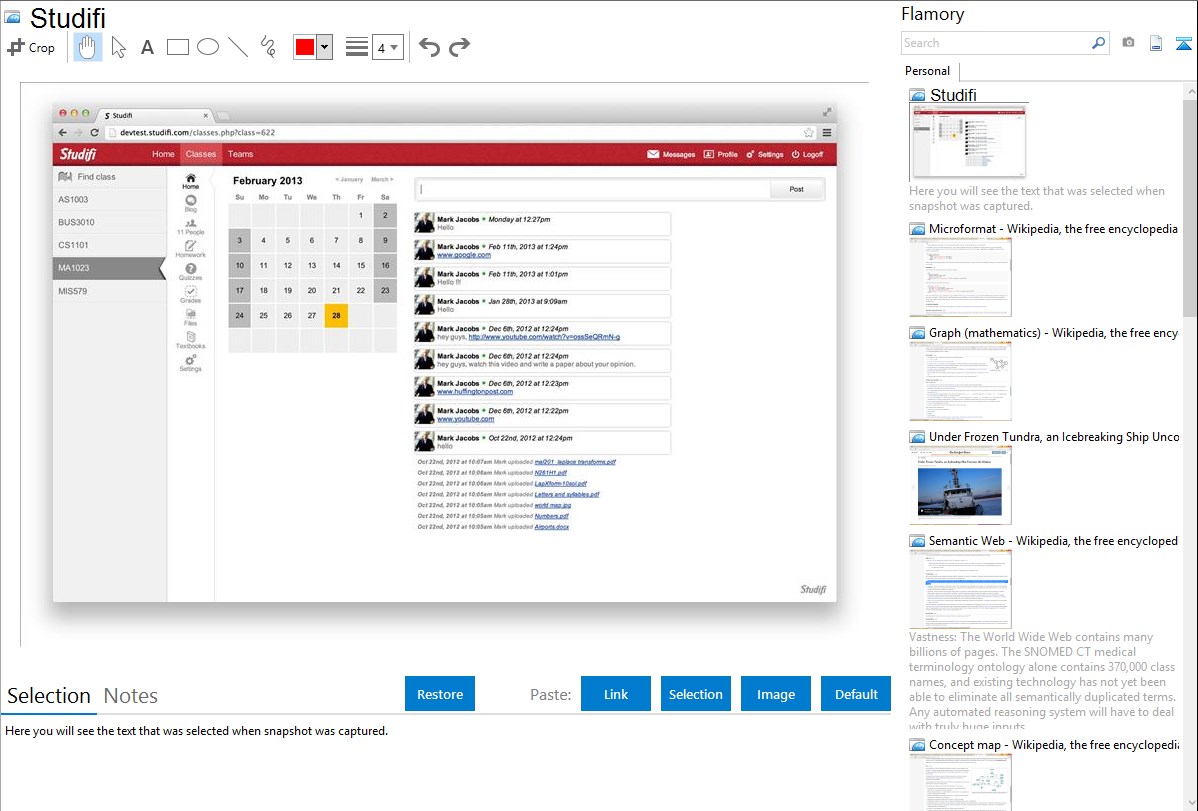Open the Semantic Web snapshot thumbnail
Viewport: 1198px width, 811px height.
pos(960,588)
